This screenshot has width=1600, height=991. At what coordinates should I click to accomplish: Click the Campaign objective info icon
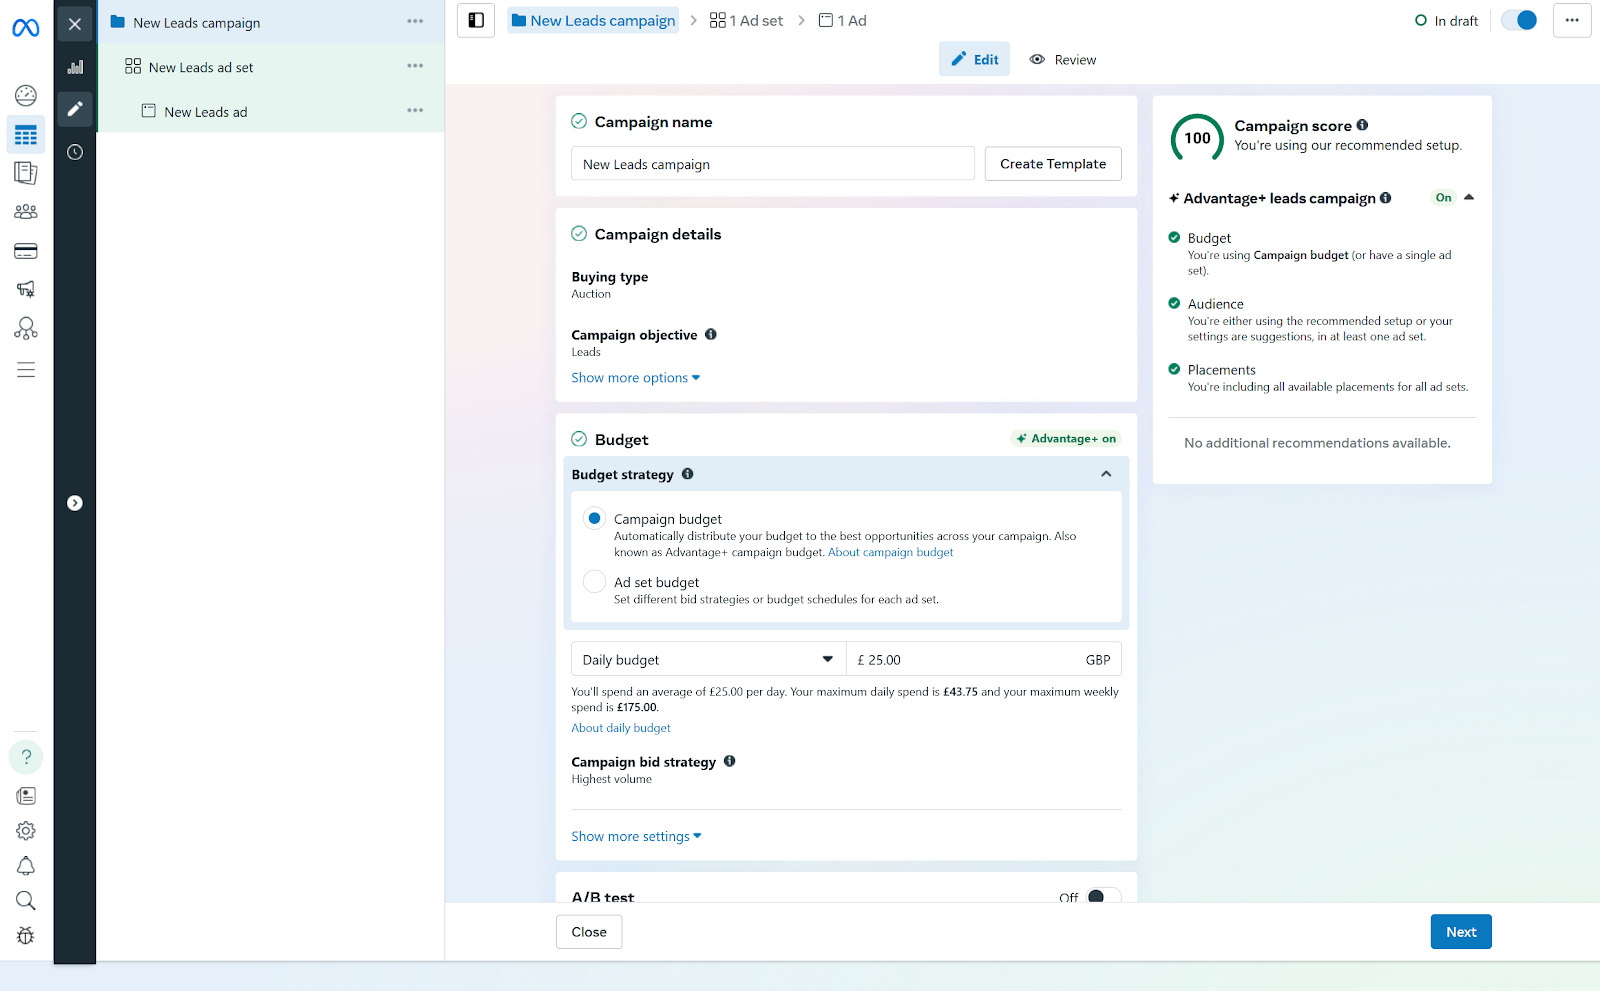pyautogui.click(x=711, y=334)
